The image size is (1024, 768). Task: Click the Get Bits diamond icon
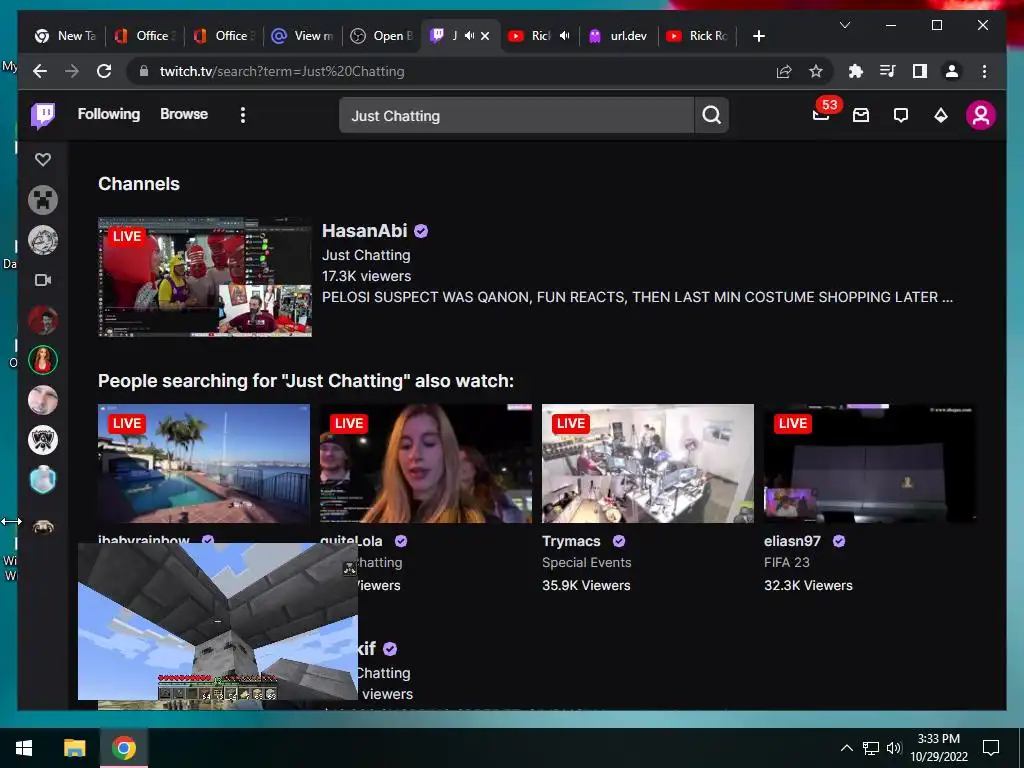coord(940,116)
